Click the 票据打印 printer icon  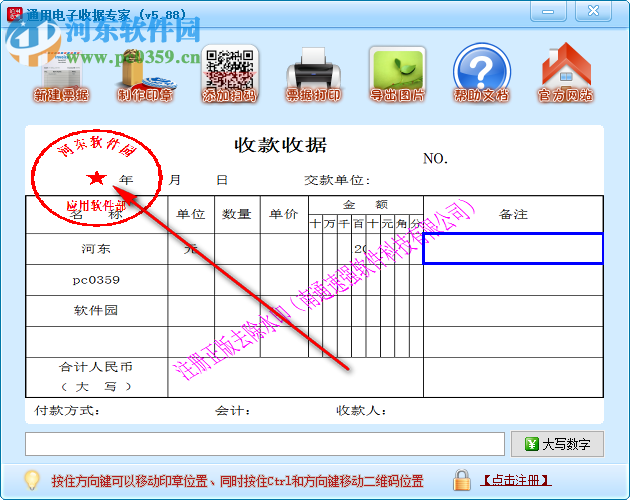pyautogui.click(x=313, y=75)
